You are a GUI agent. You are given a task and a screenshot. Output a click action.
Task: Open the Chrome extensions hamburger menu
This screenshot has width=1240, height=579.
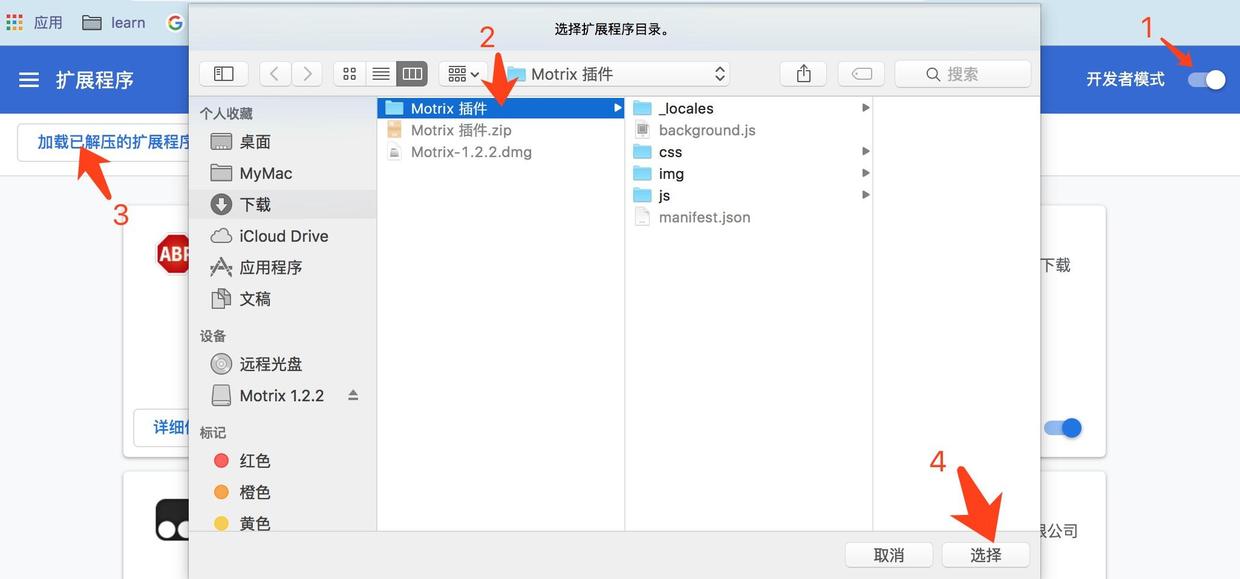[29, 80]
